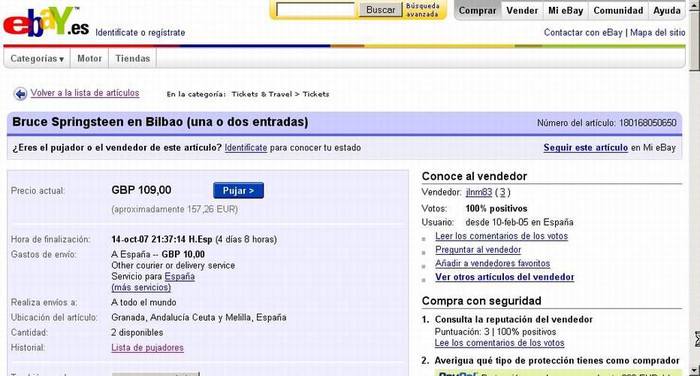Click the Pujar bid button
Image resolution: width=700 pixels, height=376 pixels.
point(238,191)
